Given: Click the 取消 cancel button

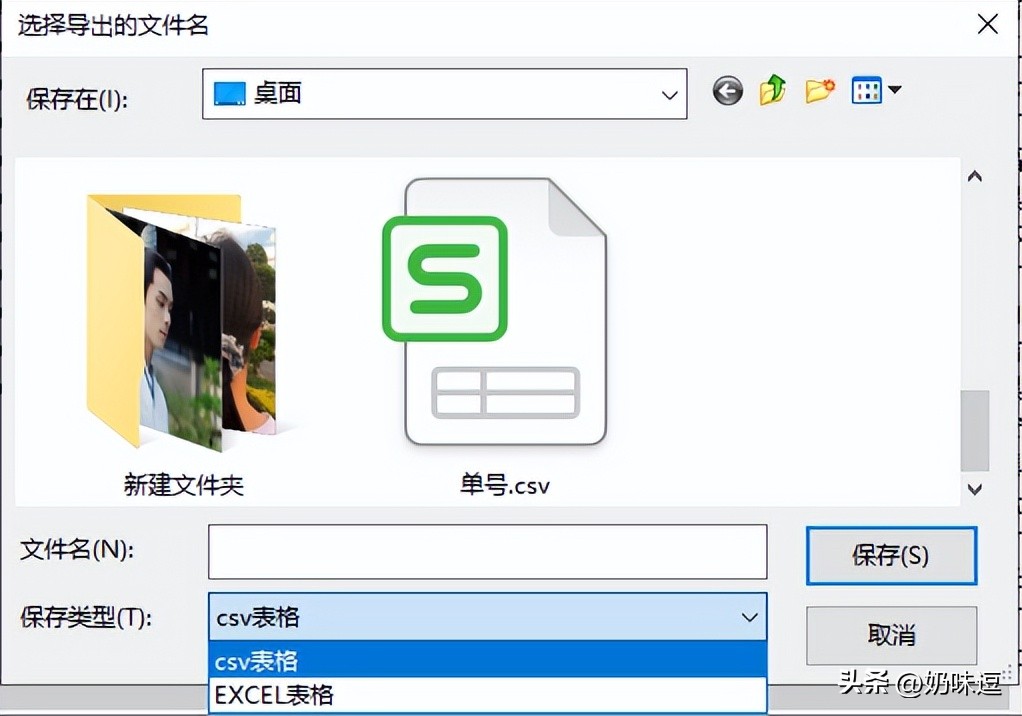Looking at the screenshot, I should pyautogui.click(x=890, y=636).
